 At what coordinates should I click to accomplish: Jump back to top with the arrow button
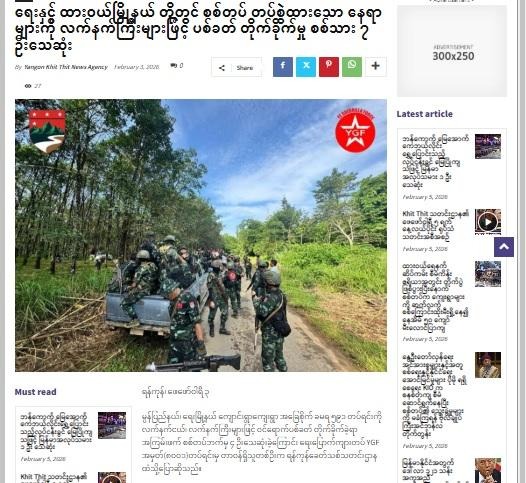(x=504, y=247)
